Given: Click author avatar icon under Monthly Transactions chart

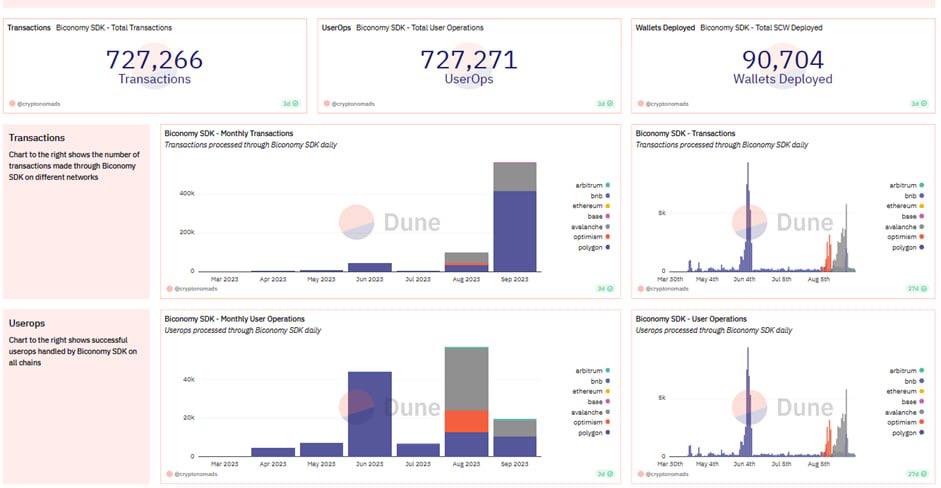Looking at the screenshot, I should (x=170, y=289).
